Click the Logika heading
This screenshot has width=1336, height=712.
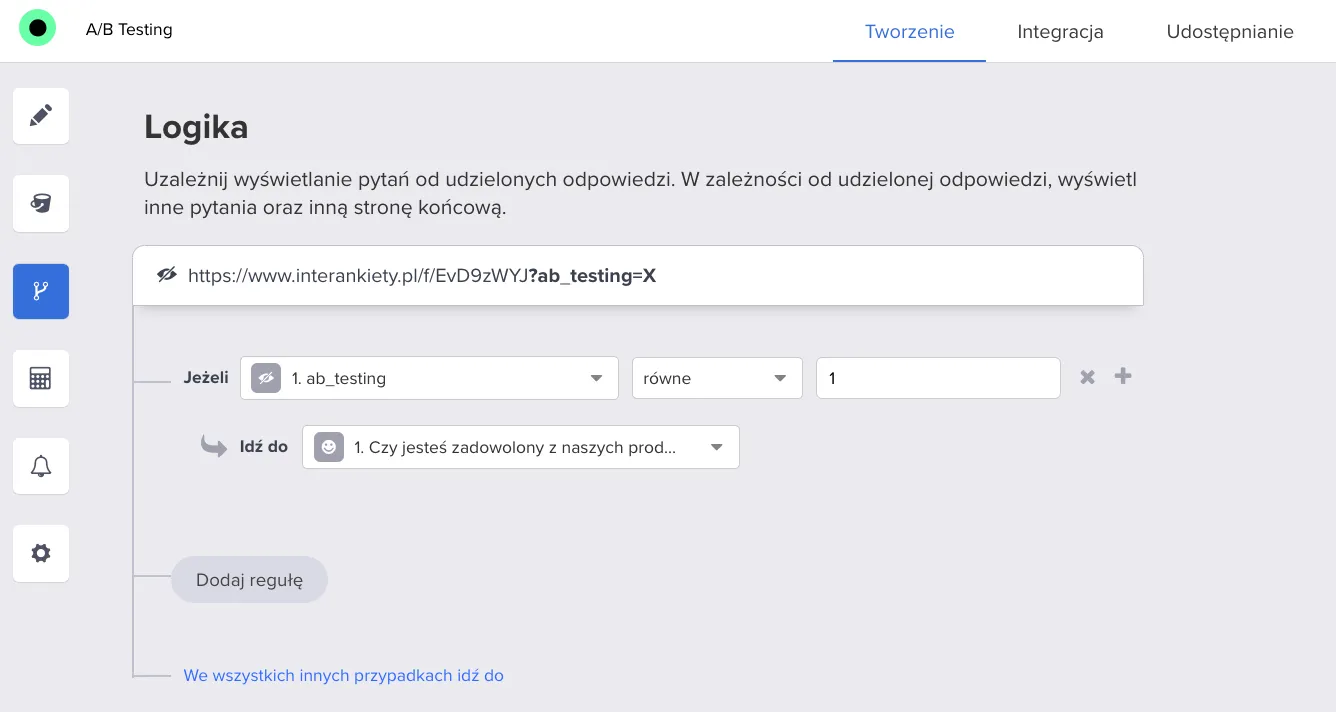coord(196,127)
